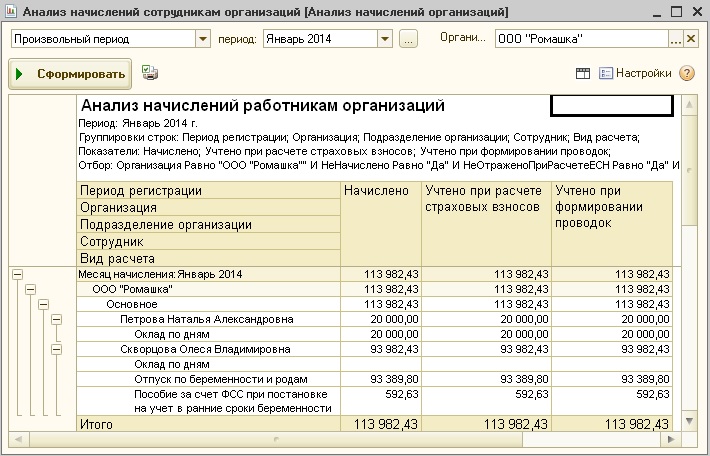
Task: Click the table layout icon left of Настройки
Action: (x=583, y=73)
